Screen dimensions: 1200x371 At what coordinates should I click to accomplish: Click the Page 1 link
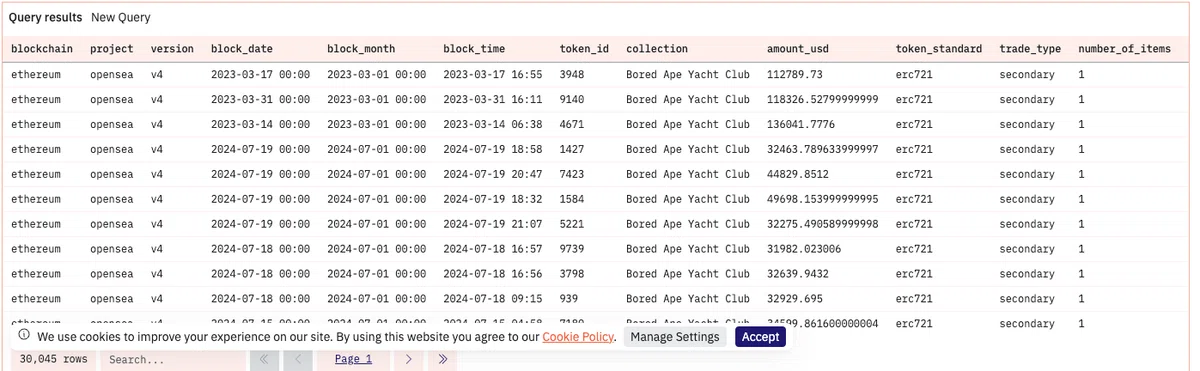pyautogui.click(x=353, y=359)
